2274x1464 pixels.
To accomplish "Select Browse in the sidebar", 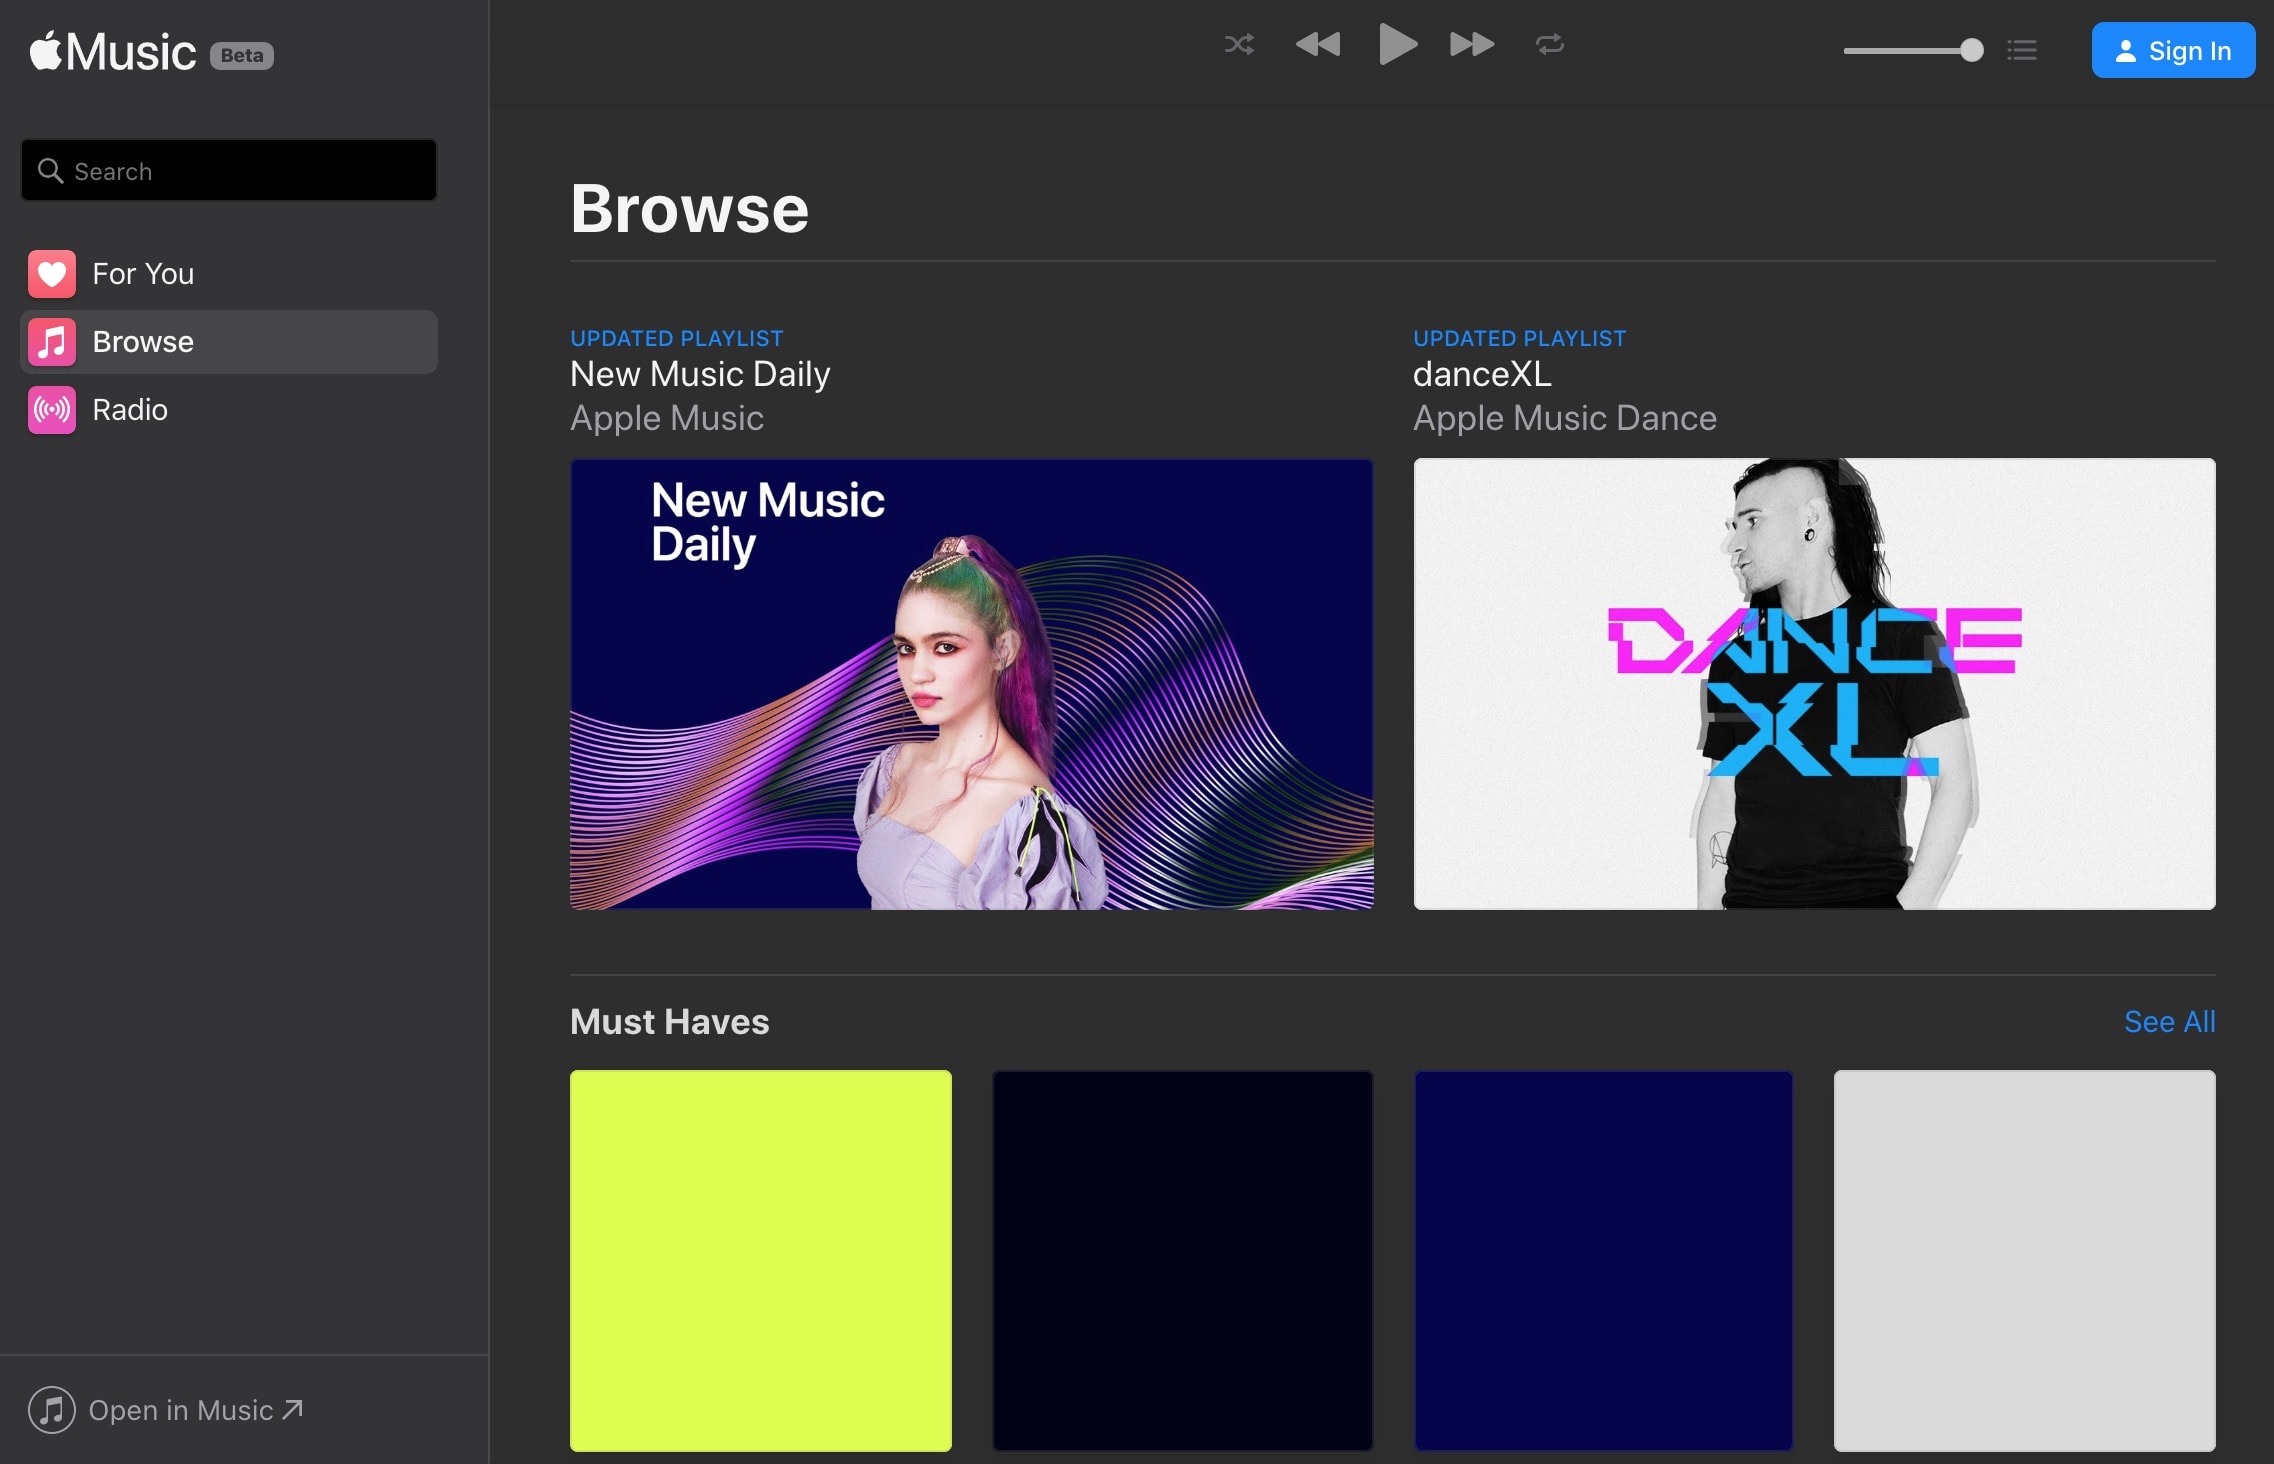I will (x=143, y=342).
